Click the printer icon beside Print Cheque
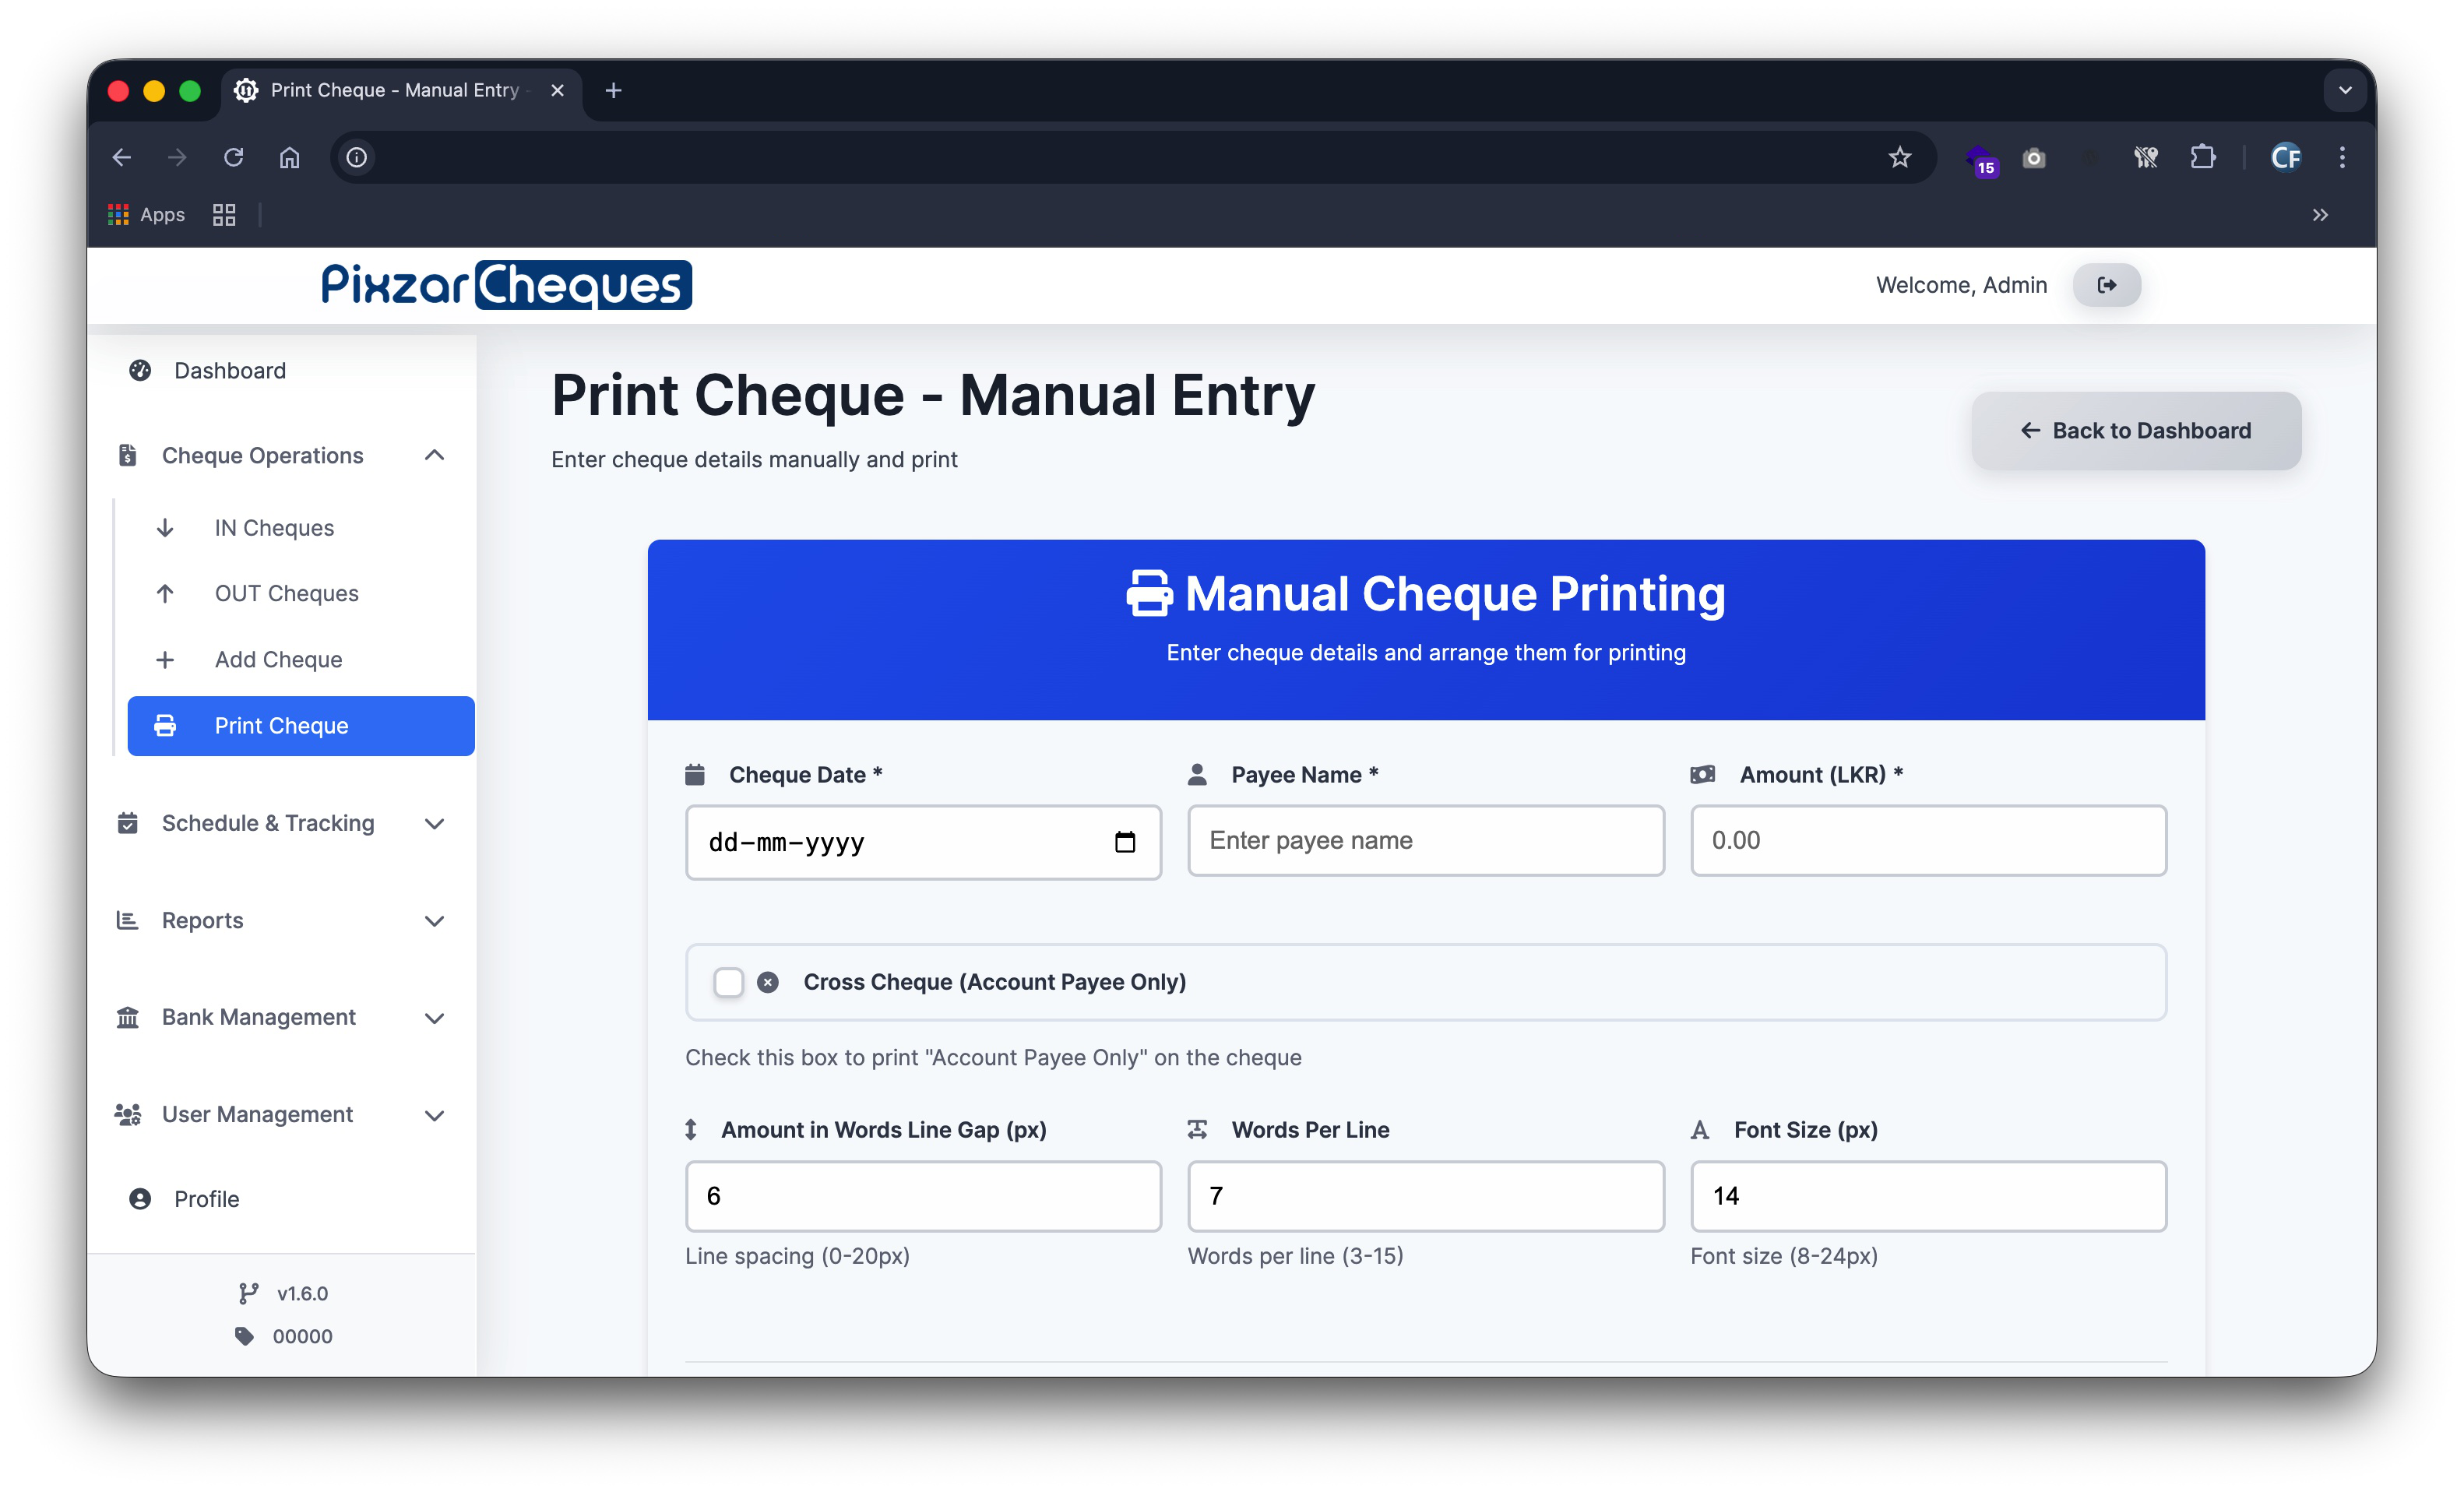2464x1492 pixels. pyautogui.click(x=165, y=725)
